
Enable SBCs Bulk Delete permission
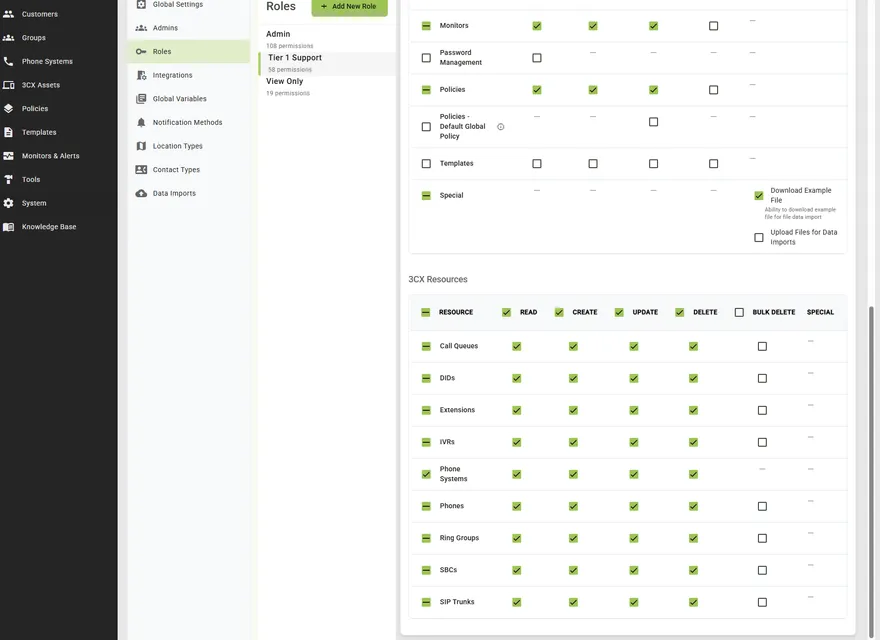pos(762,570)
